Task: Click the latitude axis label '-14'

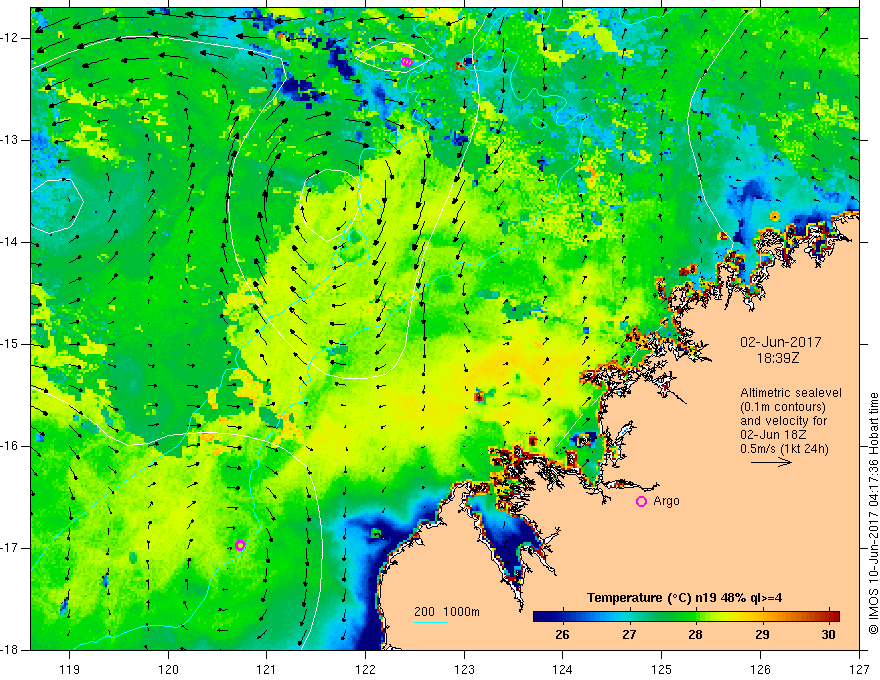Action: 10,242
